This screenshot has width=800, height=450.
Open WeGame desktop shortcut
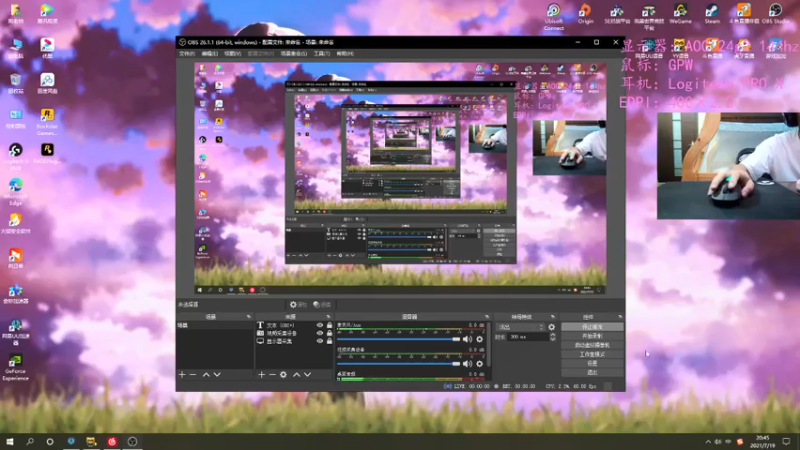click(680, 14)
